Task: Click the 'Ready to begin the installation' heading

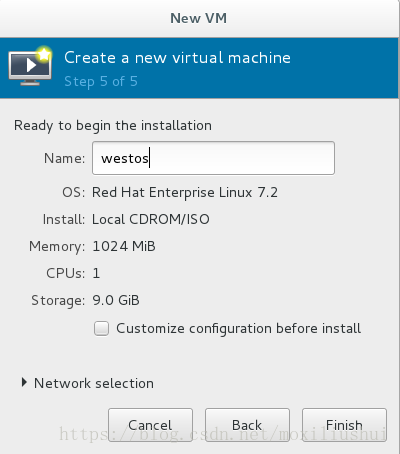Action: [x=113, y=126]
